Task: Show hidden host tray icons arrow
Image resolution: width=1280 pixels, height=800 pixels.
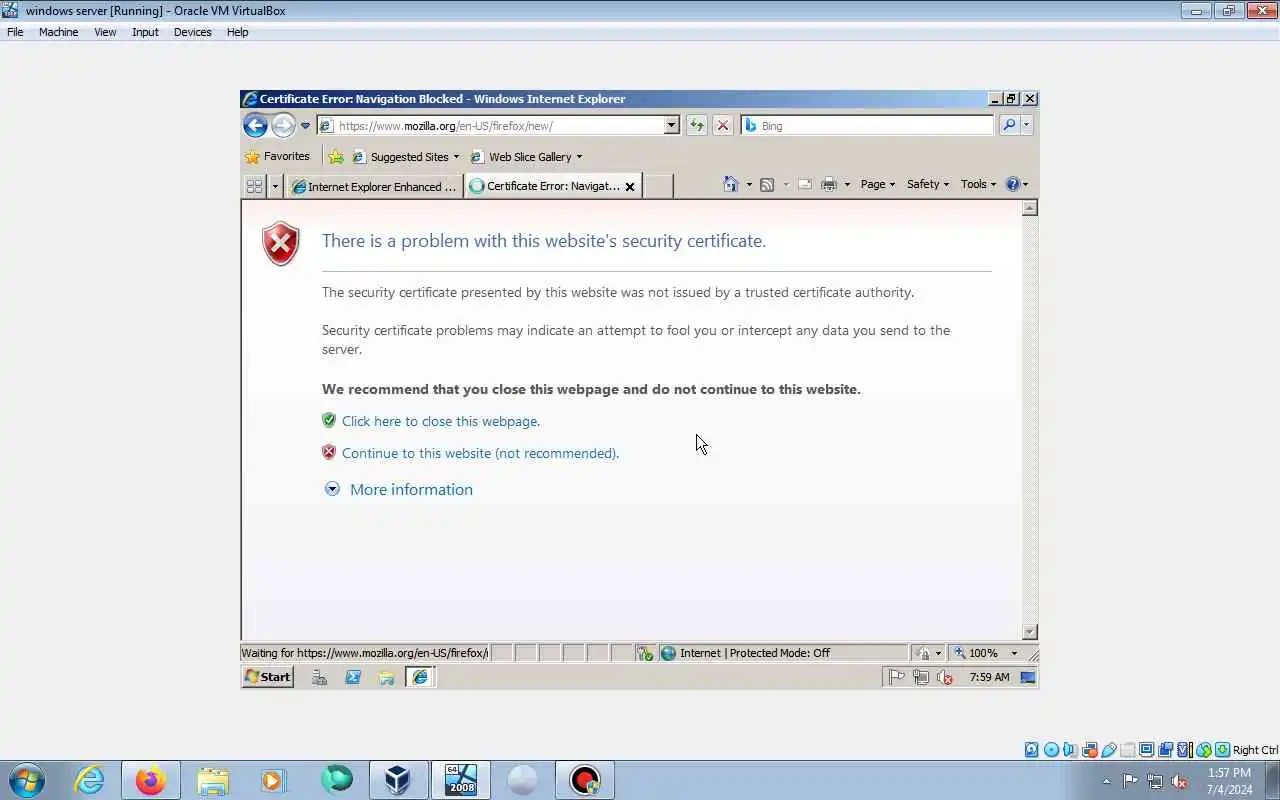Action: point(1106,781)
